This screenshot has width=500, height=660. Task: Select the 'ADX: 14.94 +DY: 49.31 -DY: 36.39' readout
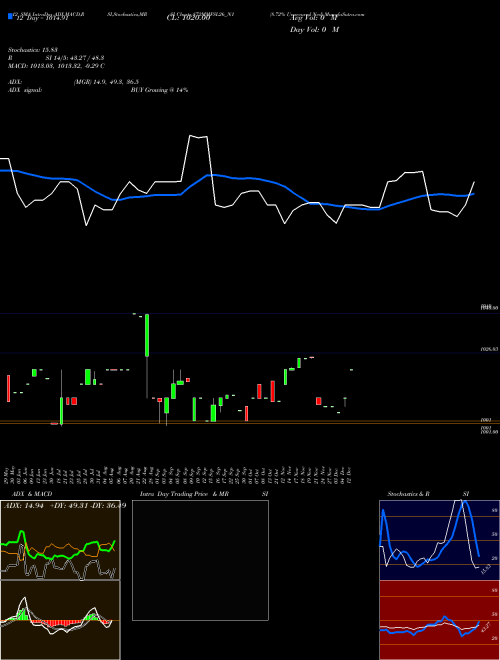coord(65,506)
